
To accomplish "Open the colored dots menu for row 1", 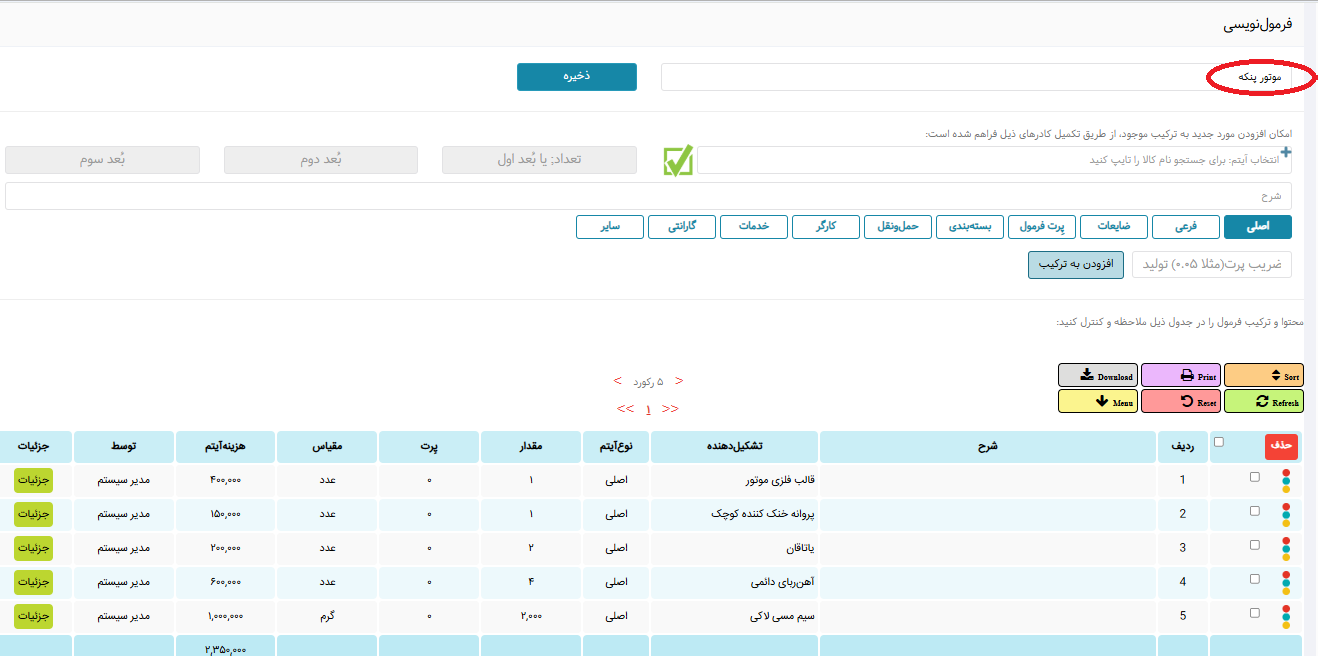I will click(x=1286, y=481).
